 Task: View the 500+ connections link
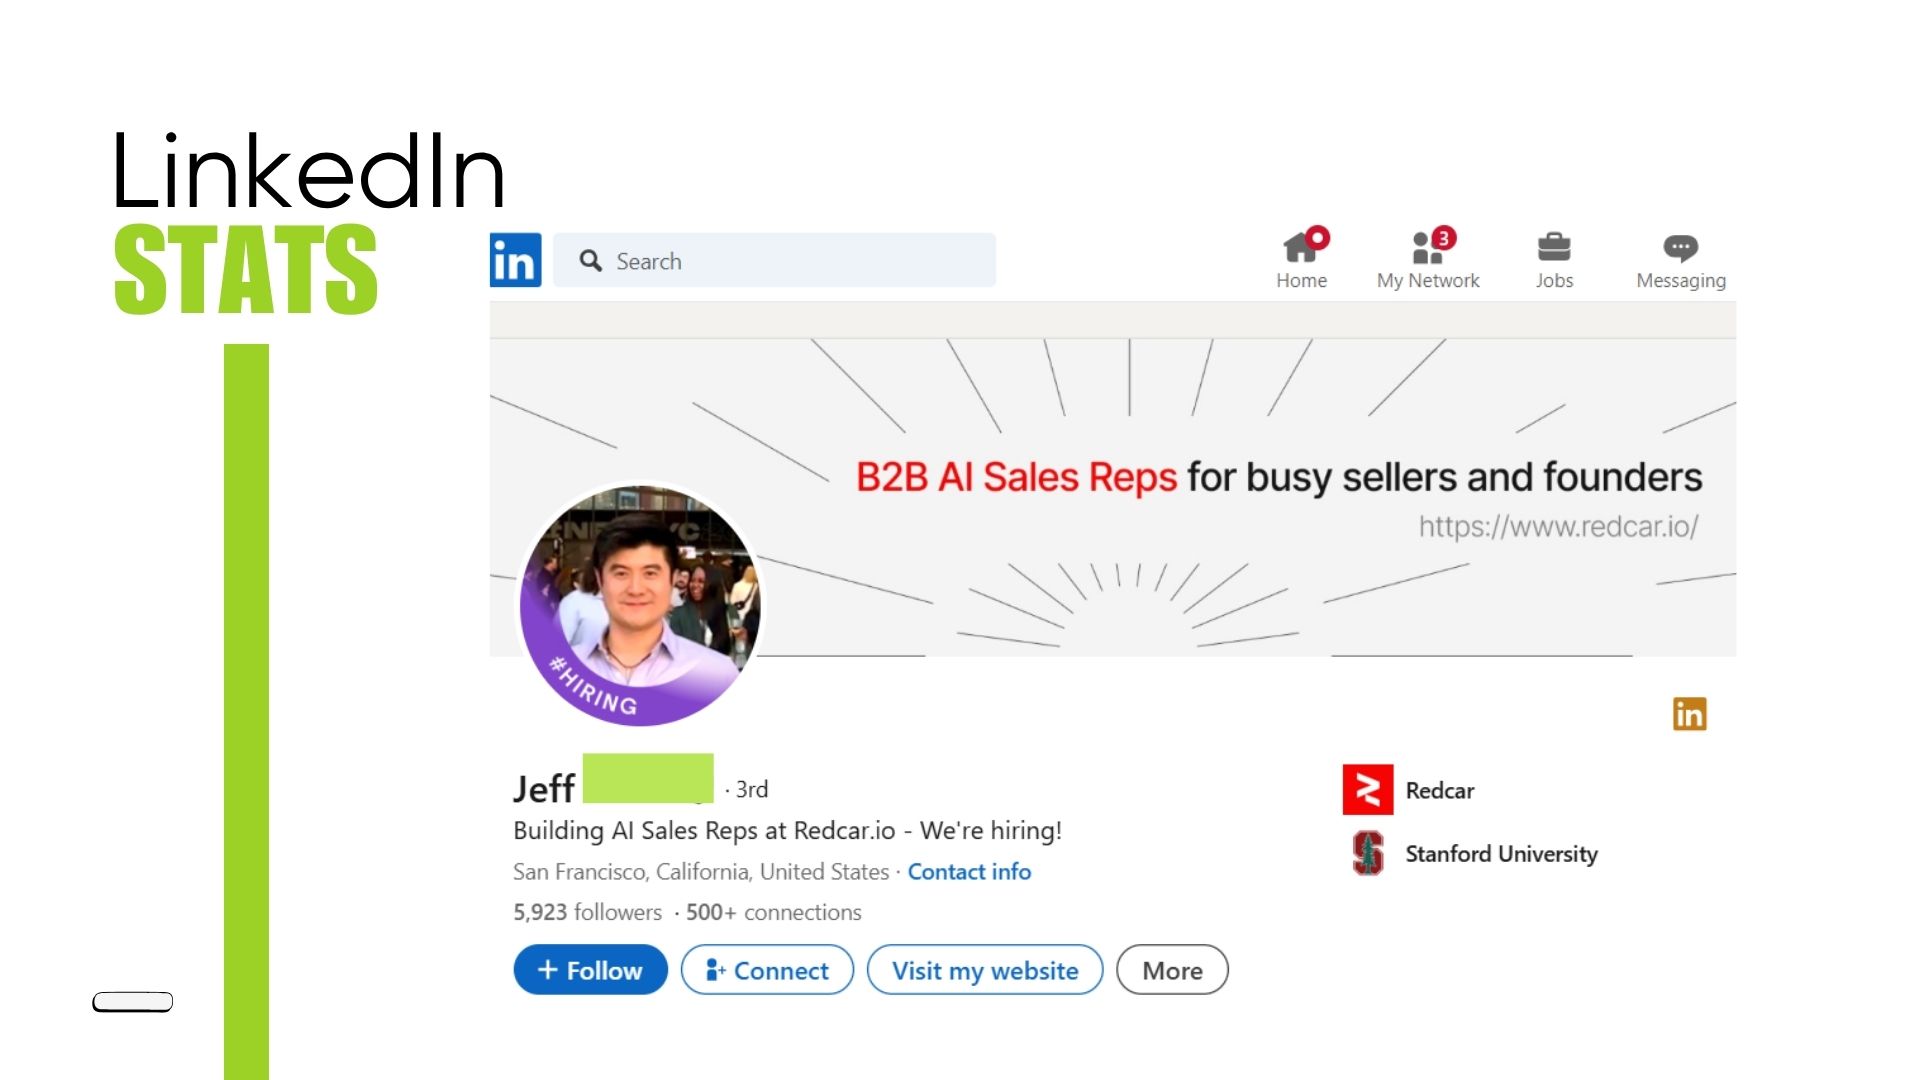pos(773,912)
